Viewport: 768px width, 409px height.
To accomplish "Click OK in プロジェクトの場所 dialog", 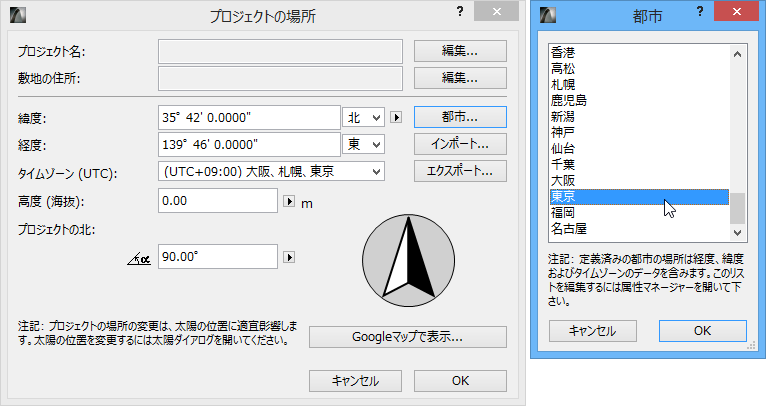I will [460, 381].
